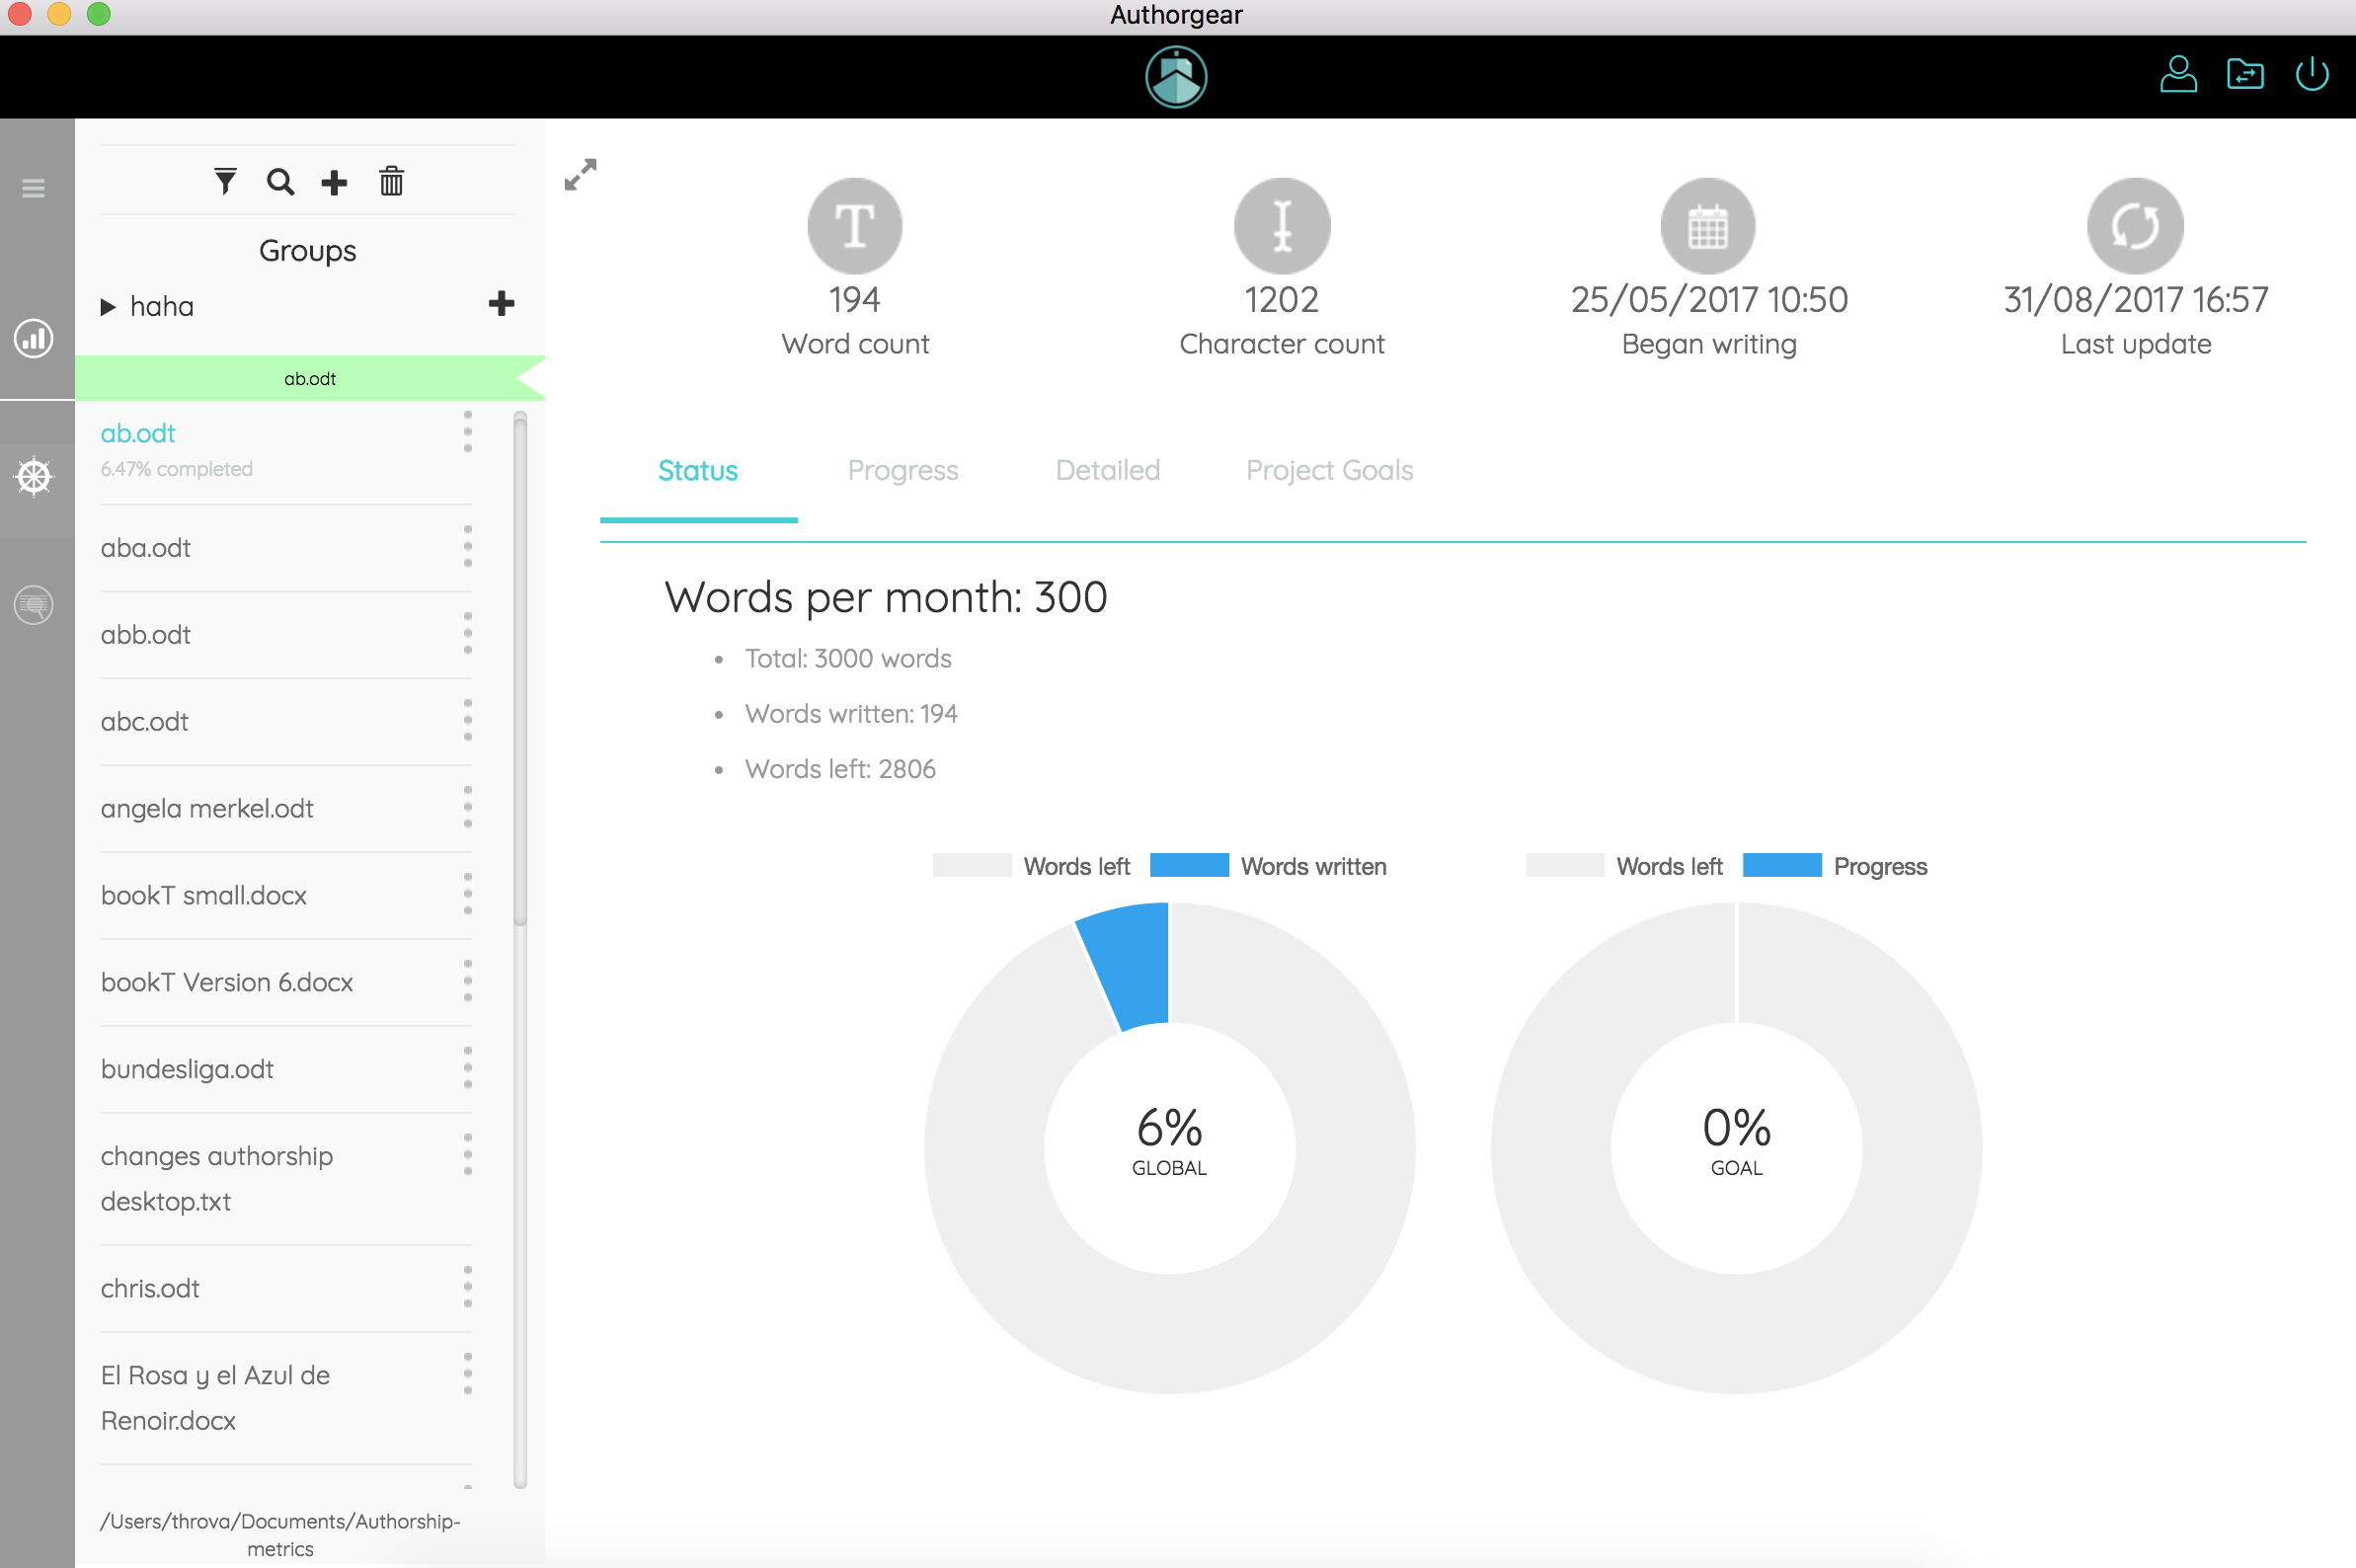
Task: Open options dots for bundesliga.odt
Action: click(x=467, y=1068)
